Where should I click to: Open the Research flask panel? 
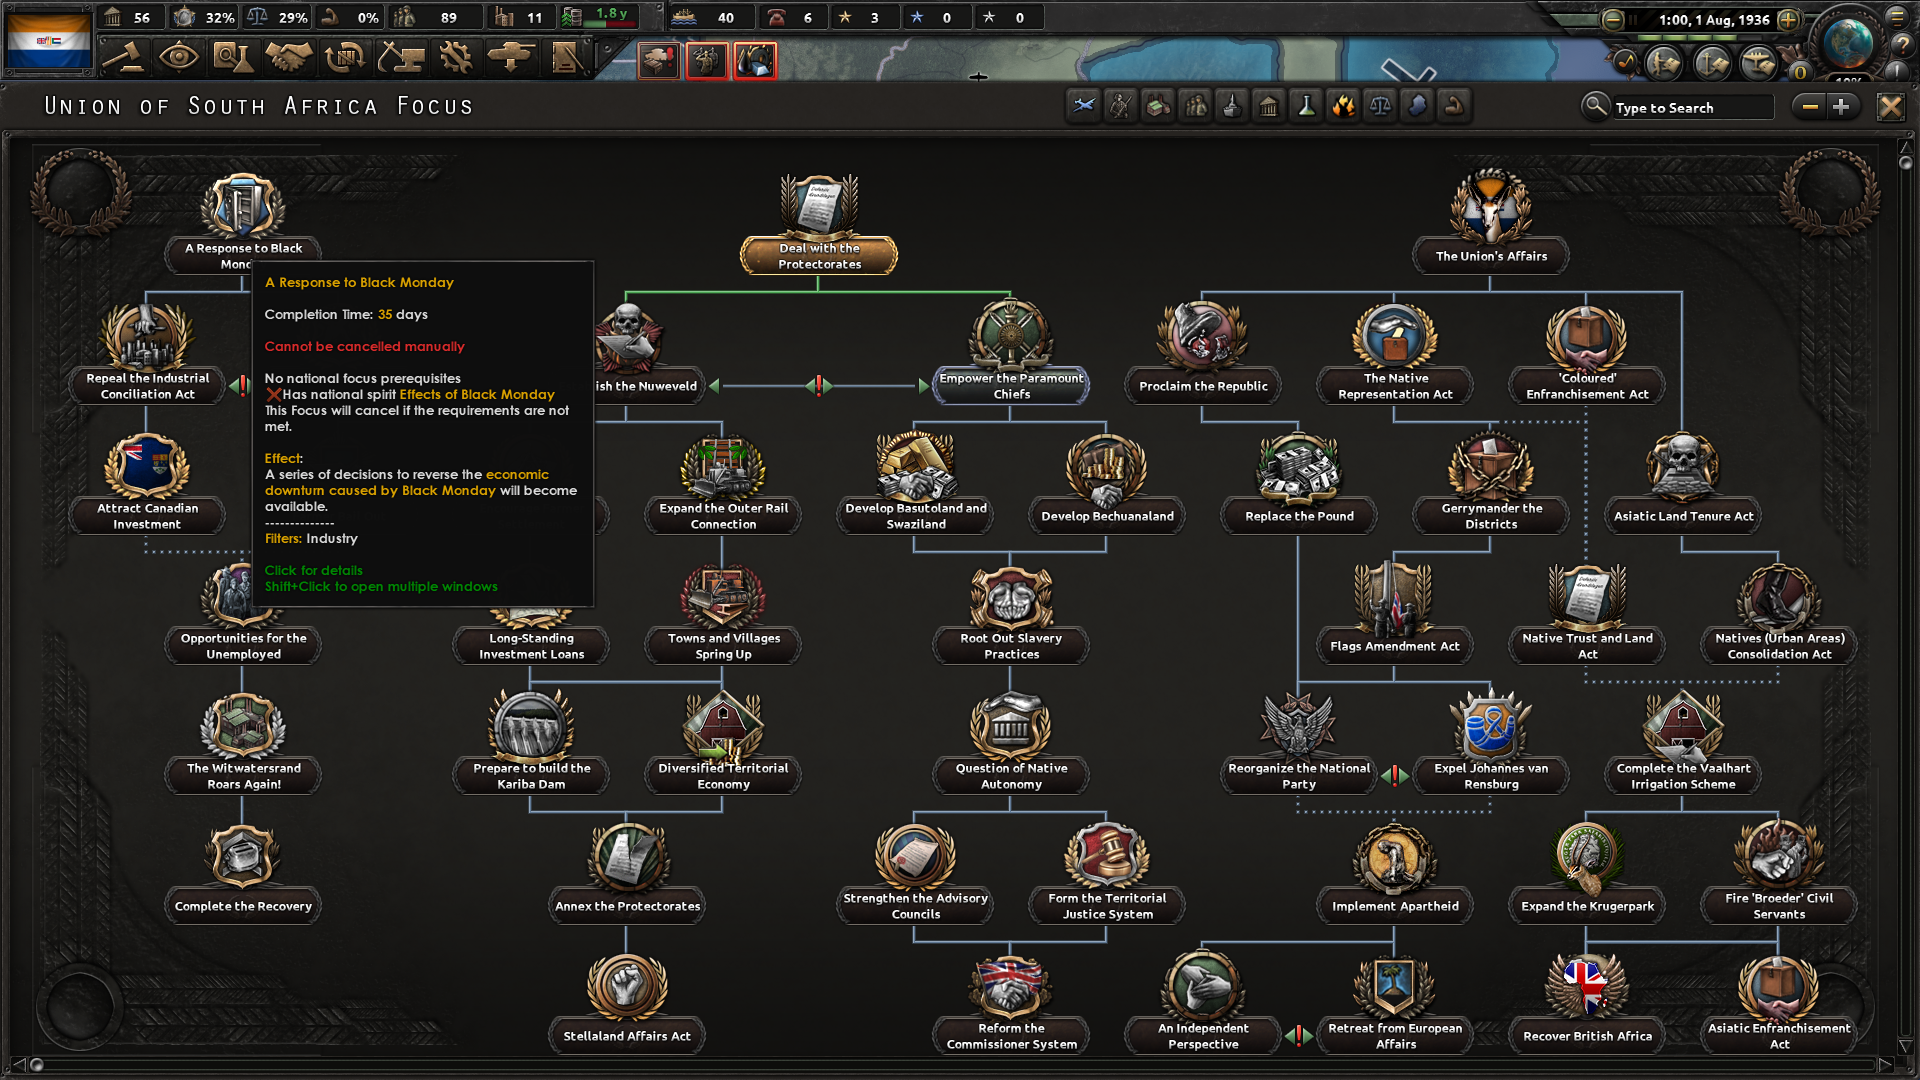click(x=233, y=57)
